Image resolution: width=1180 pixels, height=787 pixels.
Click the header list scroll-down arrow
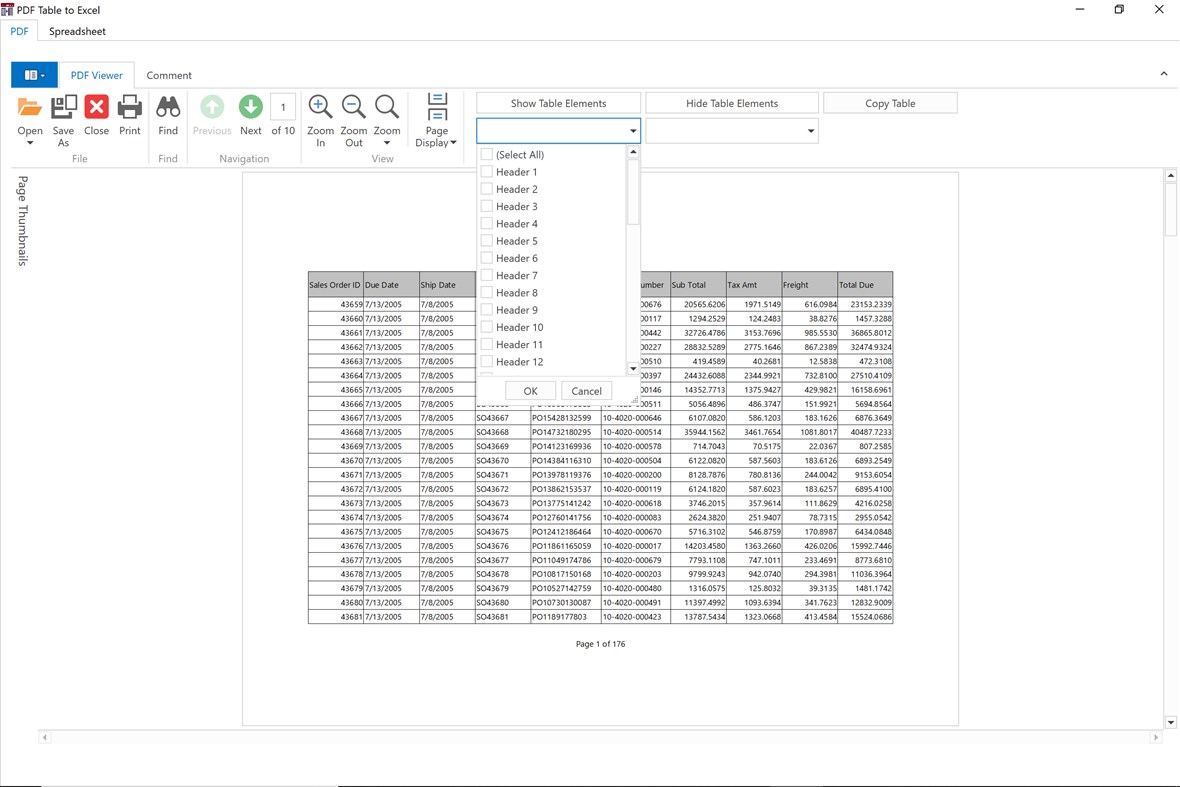tap(633, 369)
